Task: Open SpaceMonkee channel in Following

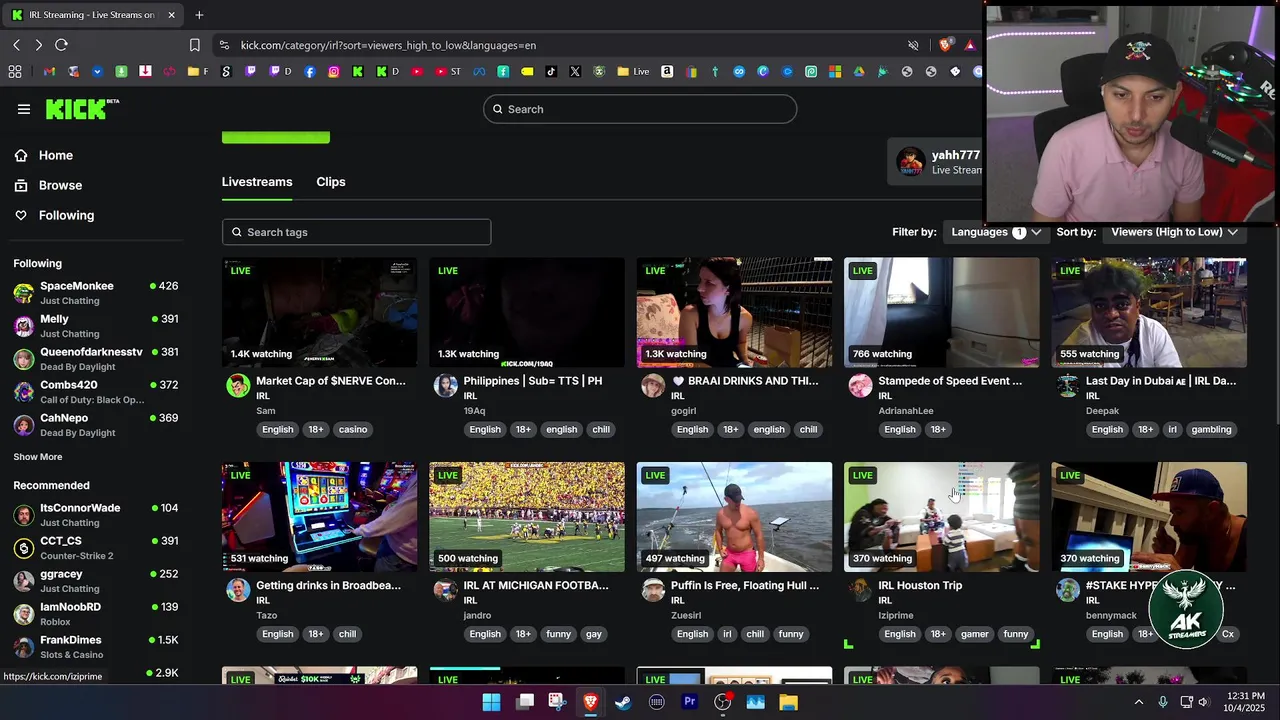Action: pos(96,292)
